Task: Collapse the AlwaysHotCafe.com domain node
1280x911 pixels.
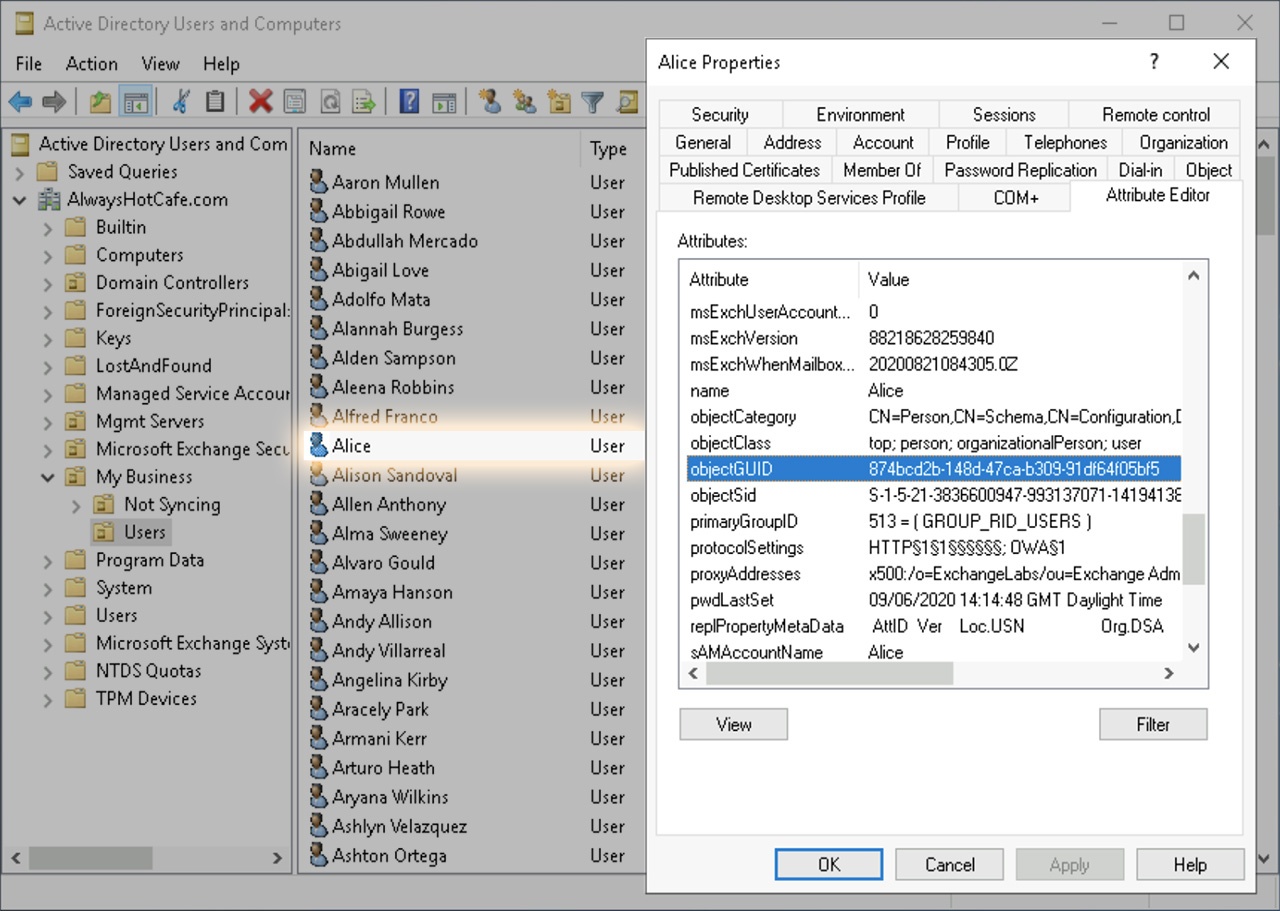Action: click(x=20, y=200)
